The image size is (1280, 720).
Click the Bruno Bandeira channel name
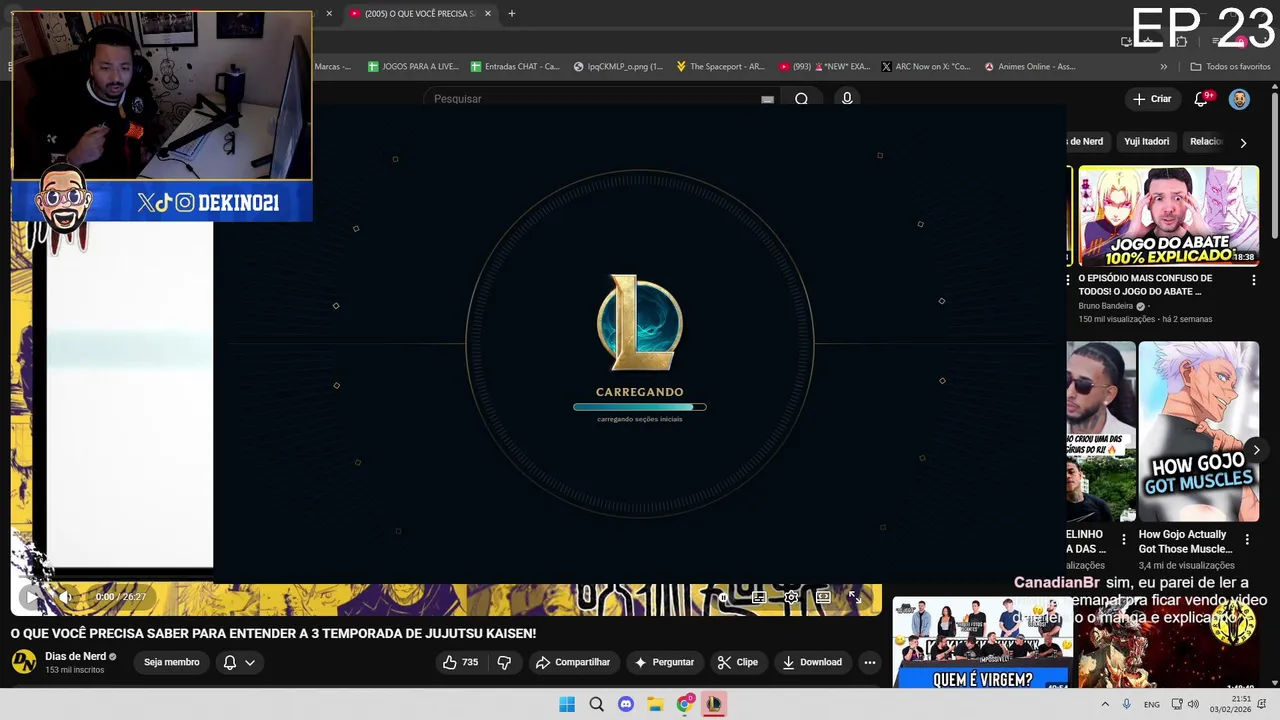pos(1105,306)
